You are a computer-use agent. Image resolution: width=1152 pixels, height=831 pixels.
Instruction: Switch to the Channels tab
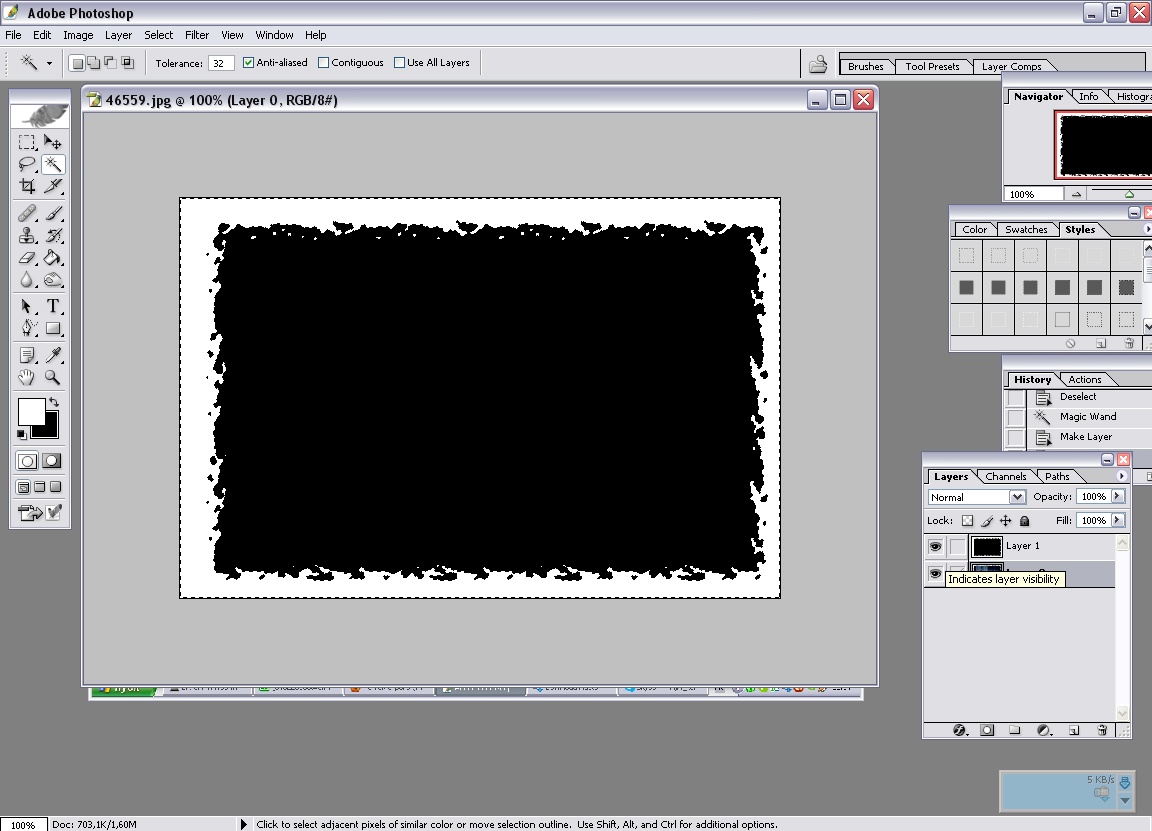pyautogui.click(x=1005, y=477)
